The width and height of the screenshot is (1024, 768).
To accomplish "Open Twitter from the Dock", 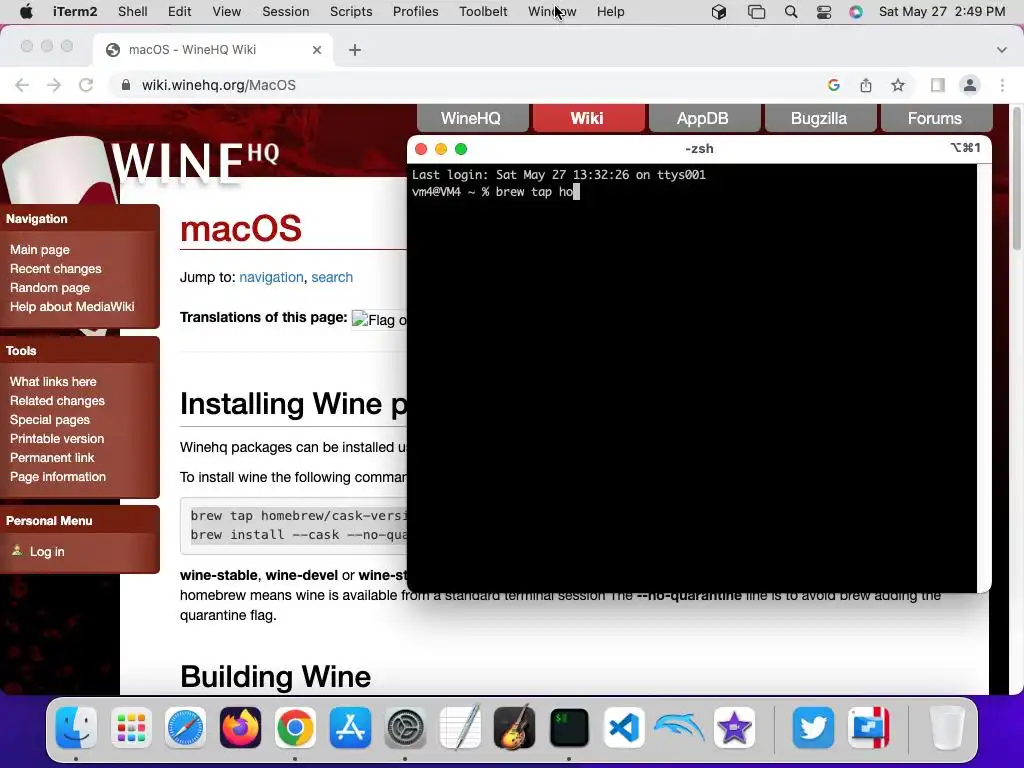I will click(x=813, y=728).
